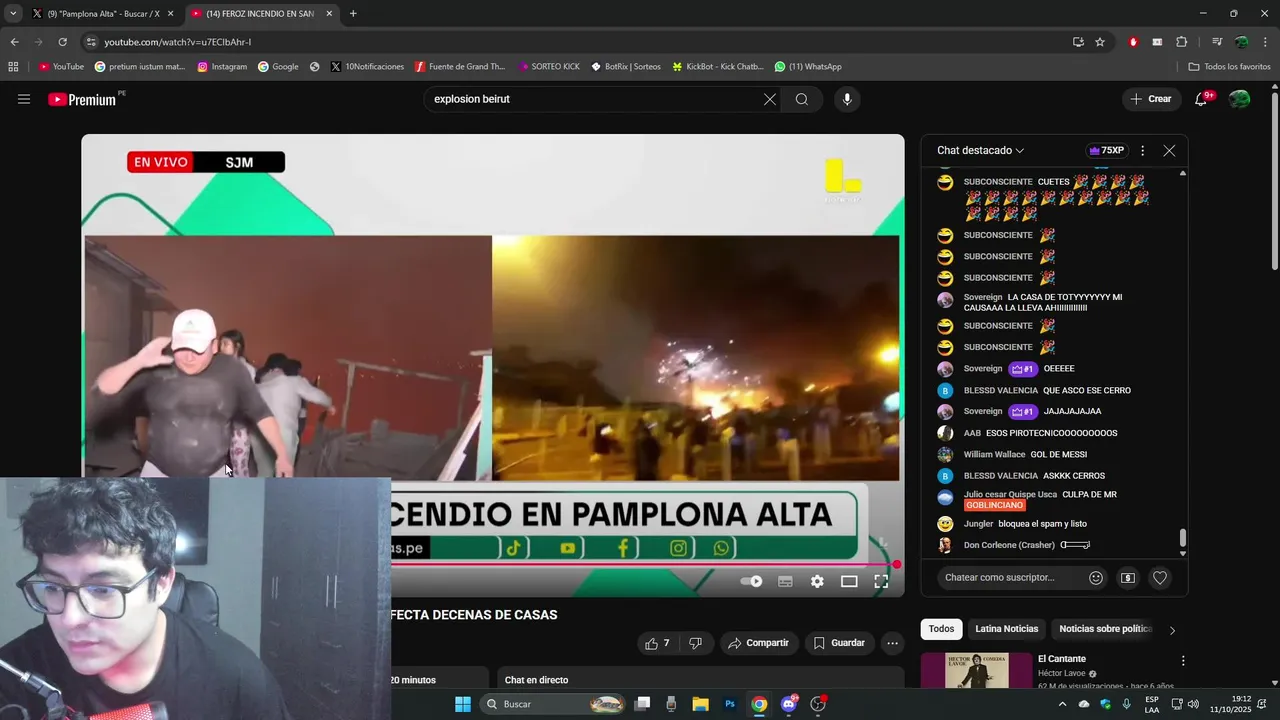Open YouTube notifications bell
Image resolution: width=1280 pixels, height=720 pixels.
click(x=1201, y=99)
